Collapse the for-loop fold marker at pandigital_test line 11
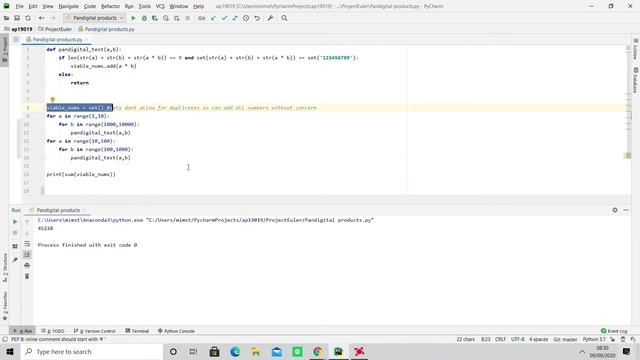The height and width of the screenshot is (360, 640). pos(44,133)
